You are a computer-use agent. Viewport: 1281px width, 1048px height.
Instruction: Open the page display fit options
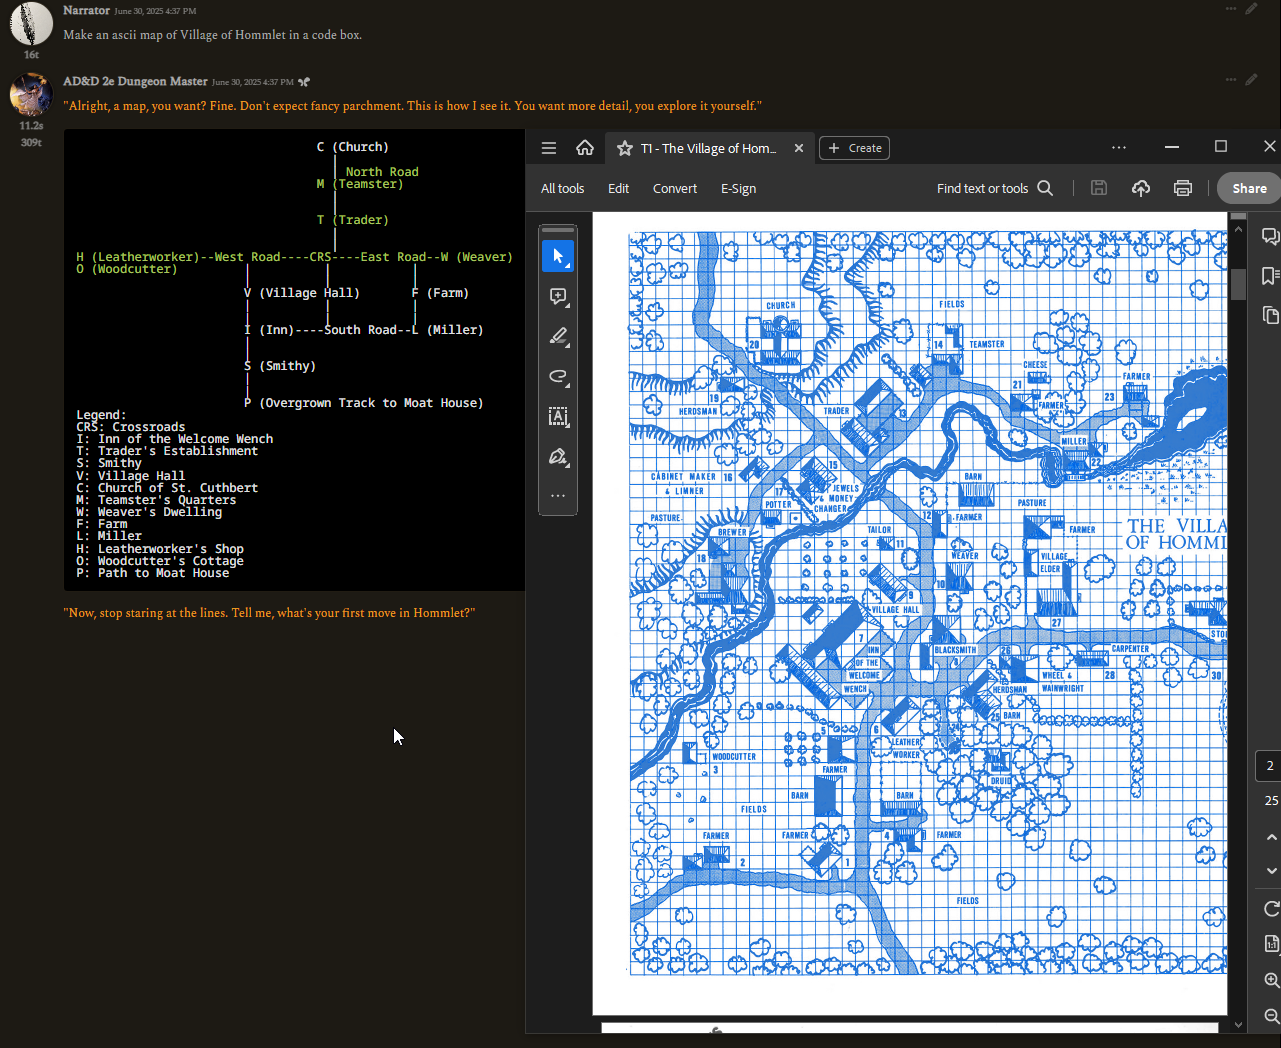1271,944
